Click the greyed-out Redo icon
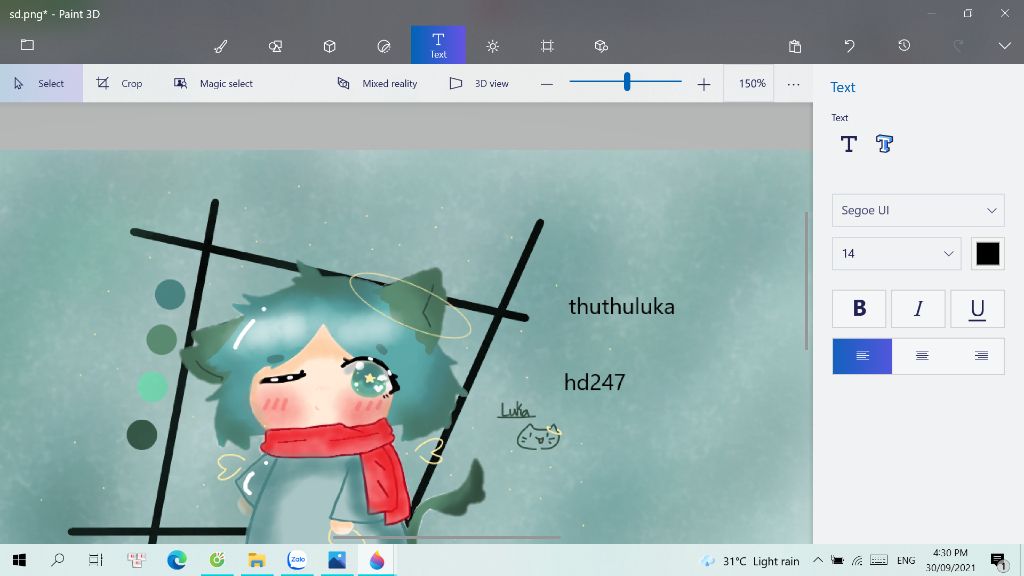 pyautogui.click(x=958, y=46)
